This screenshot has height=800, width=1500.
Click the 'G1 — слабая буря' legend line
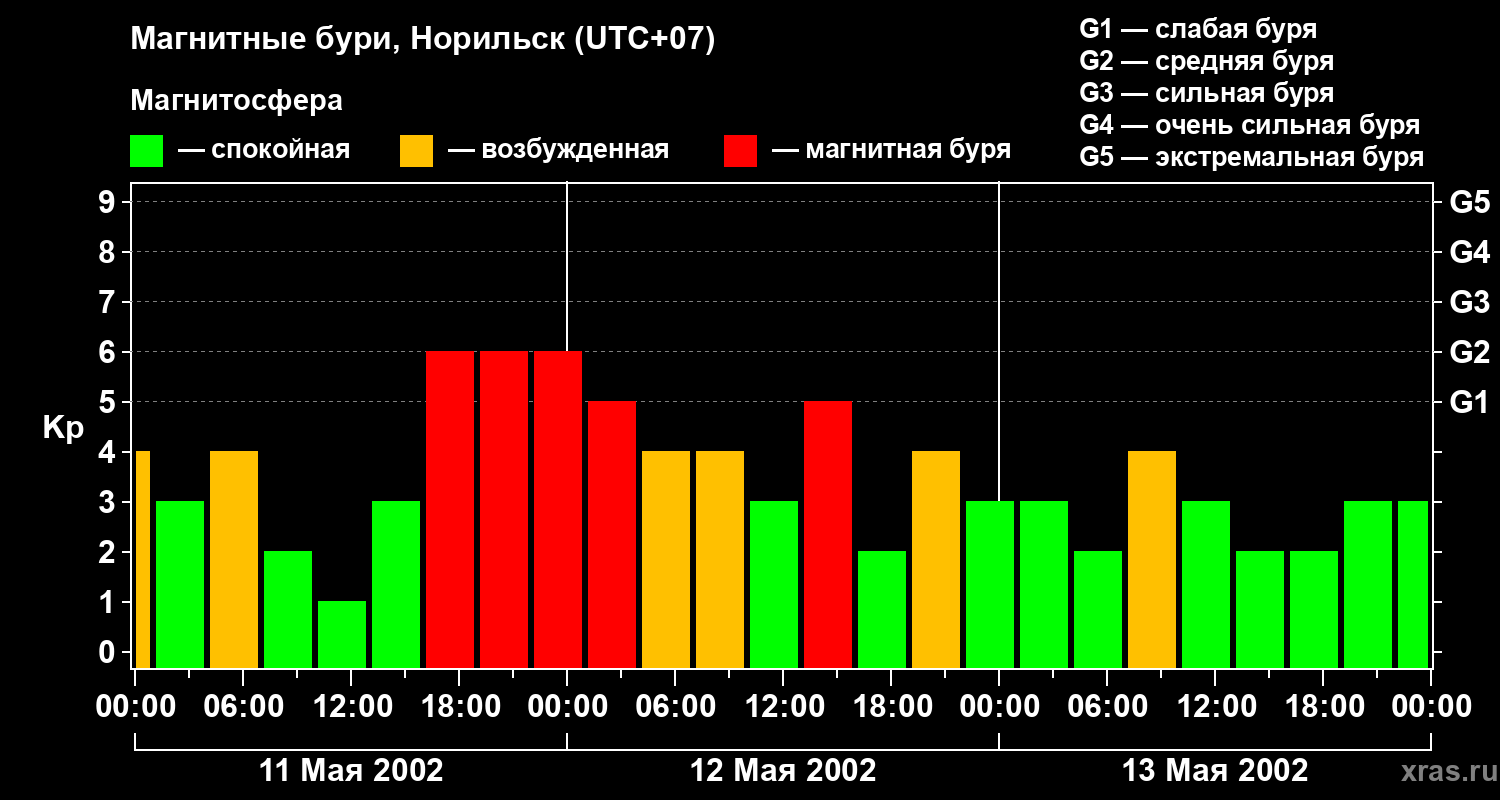tap(1198, 28)
